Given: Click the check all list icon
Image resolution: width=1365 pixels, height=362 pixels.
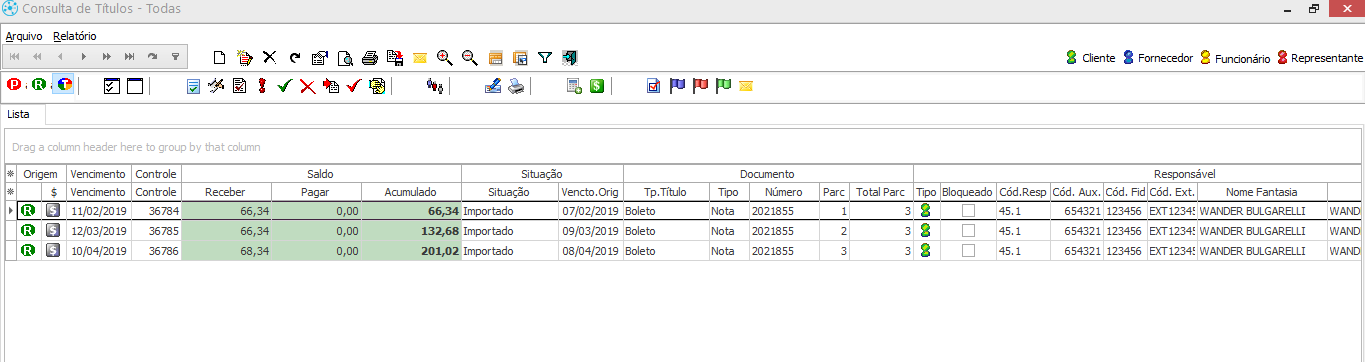Looking at the screenshot, I should (x=112, y=86).
